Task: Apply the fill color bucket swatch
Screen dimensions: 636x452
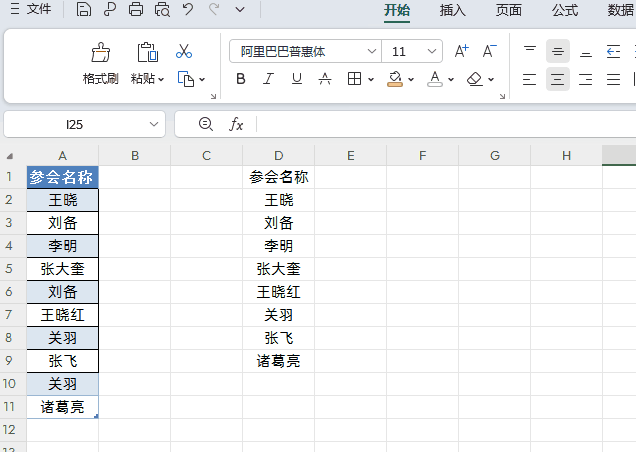Action: (394, 79)
